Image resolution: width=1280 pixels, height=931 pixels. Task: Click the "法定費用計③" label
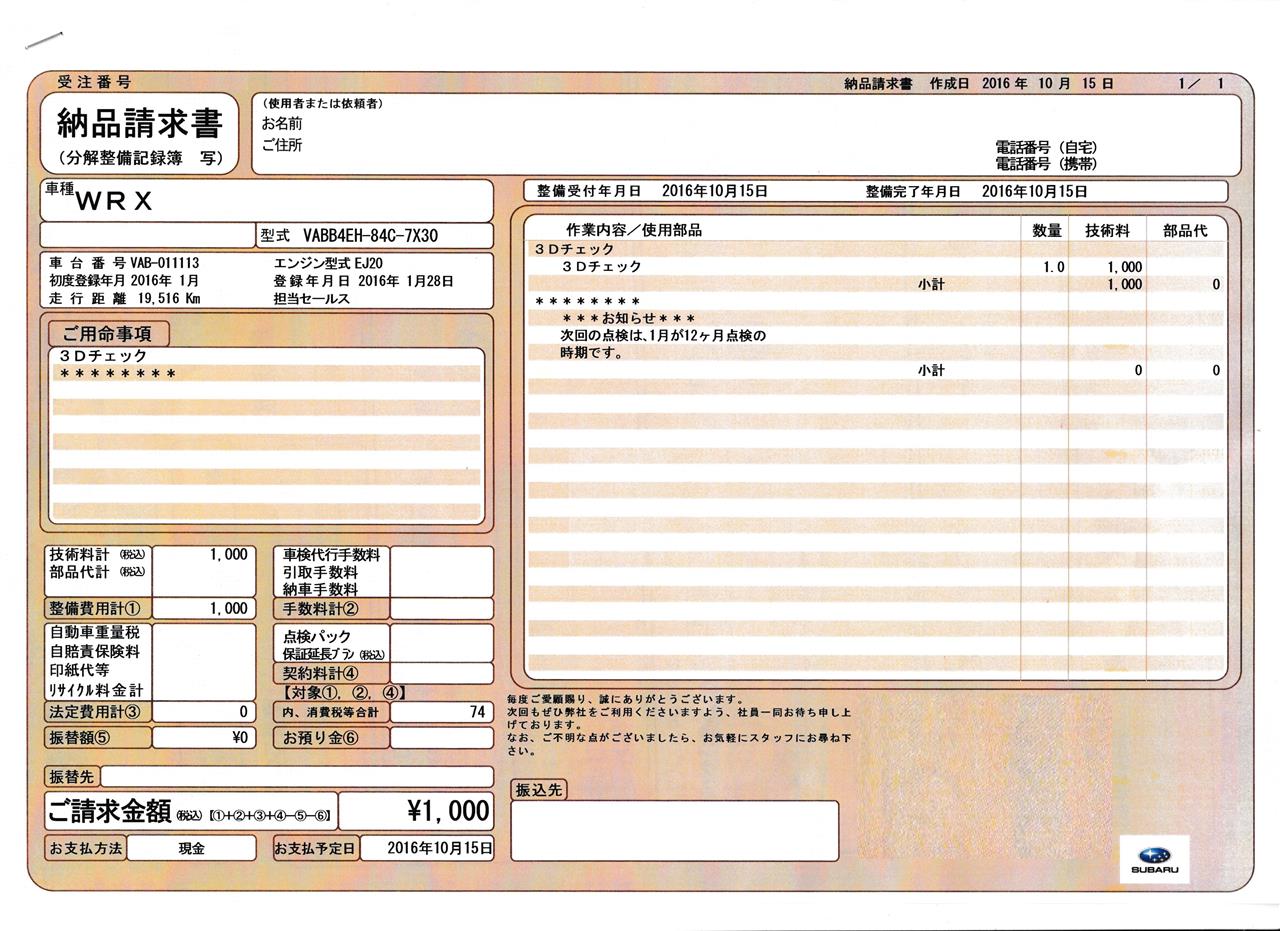click(95, 712)
